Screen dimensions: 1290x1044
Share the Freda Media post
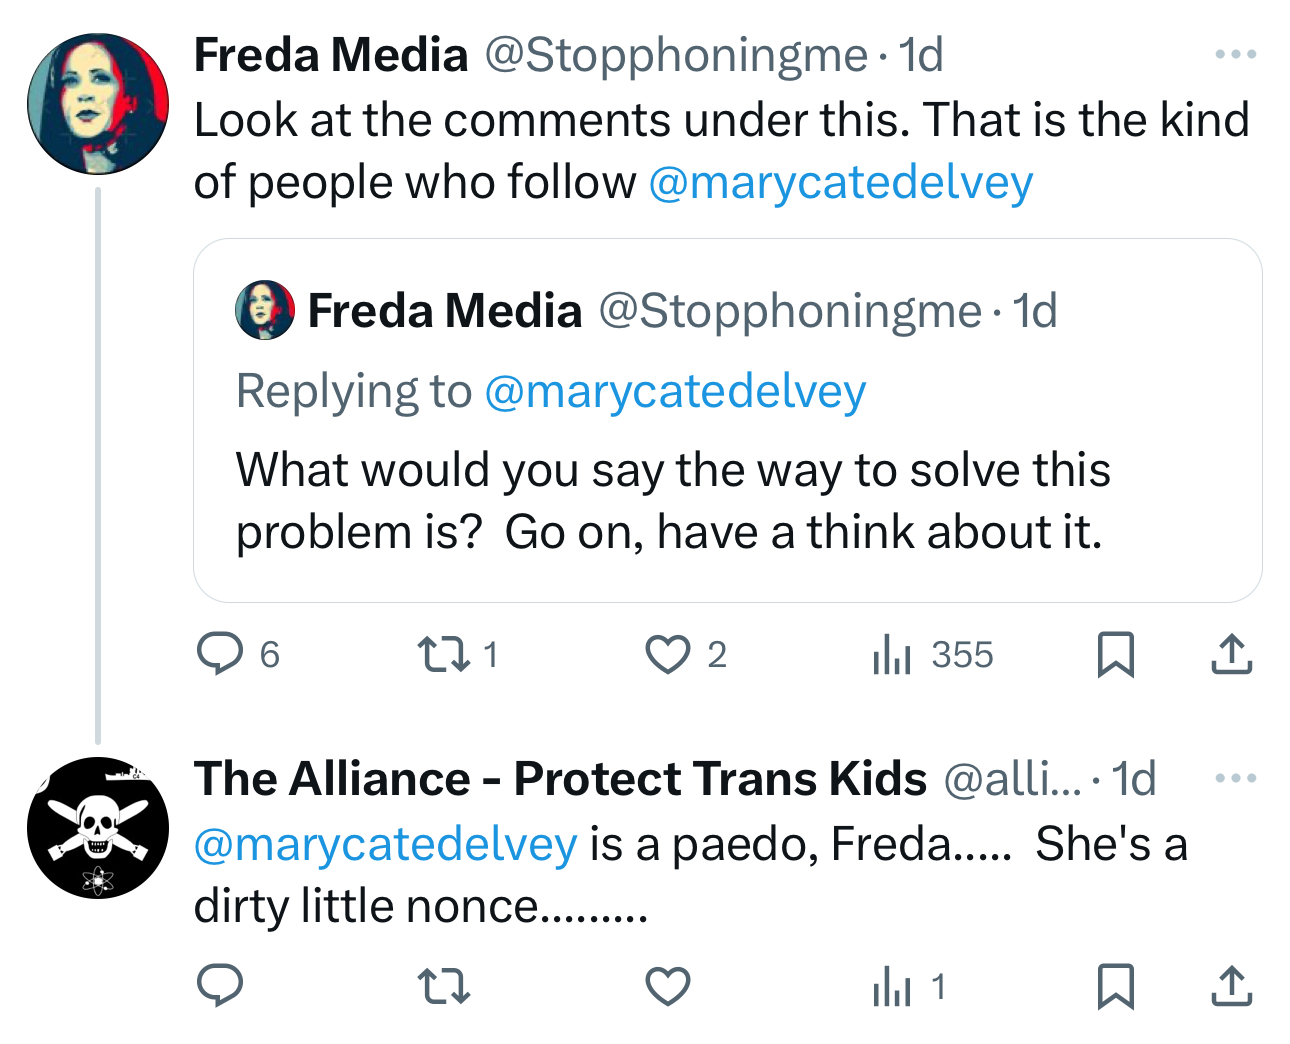[1231, 655]
